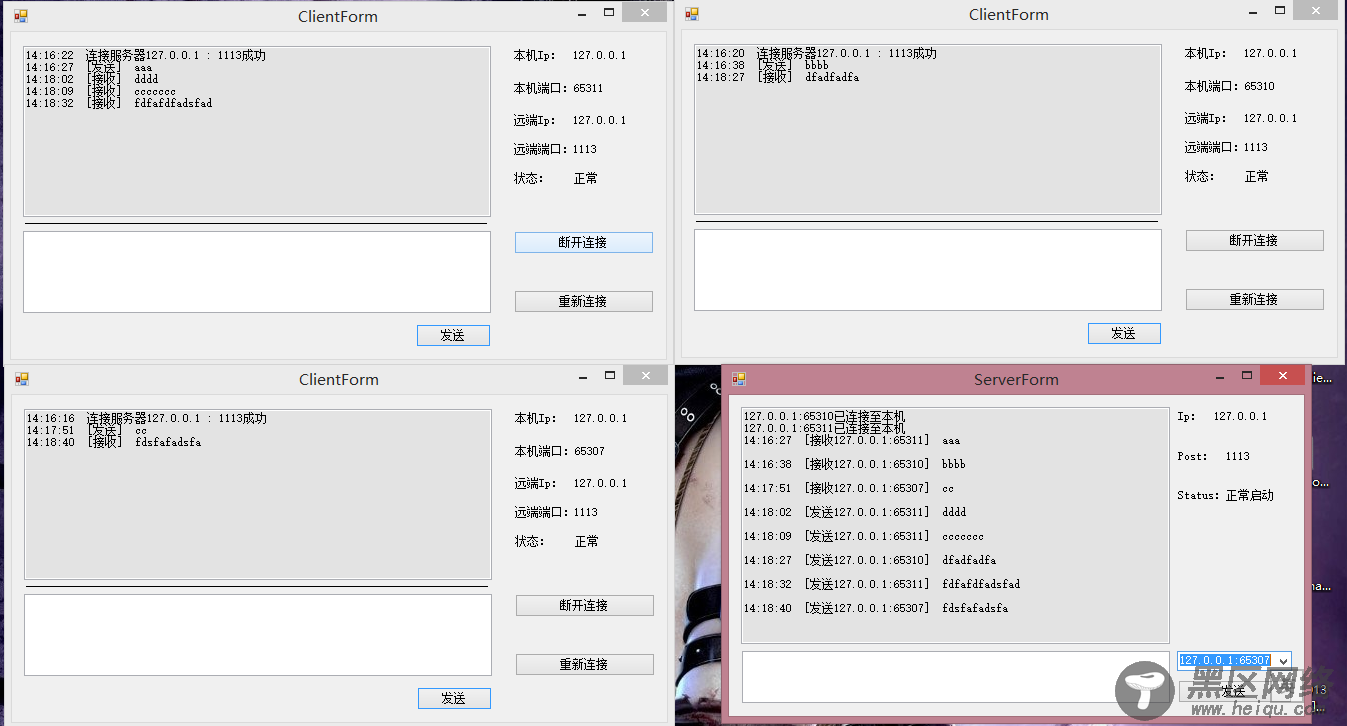
Task: Select the 127.0.0.1:65307 combo box text in ServerForm
Action: 1225,661
